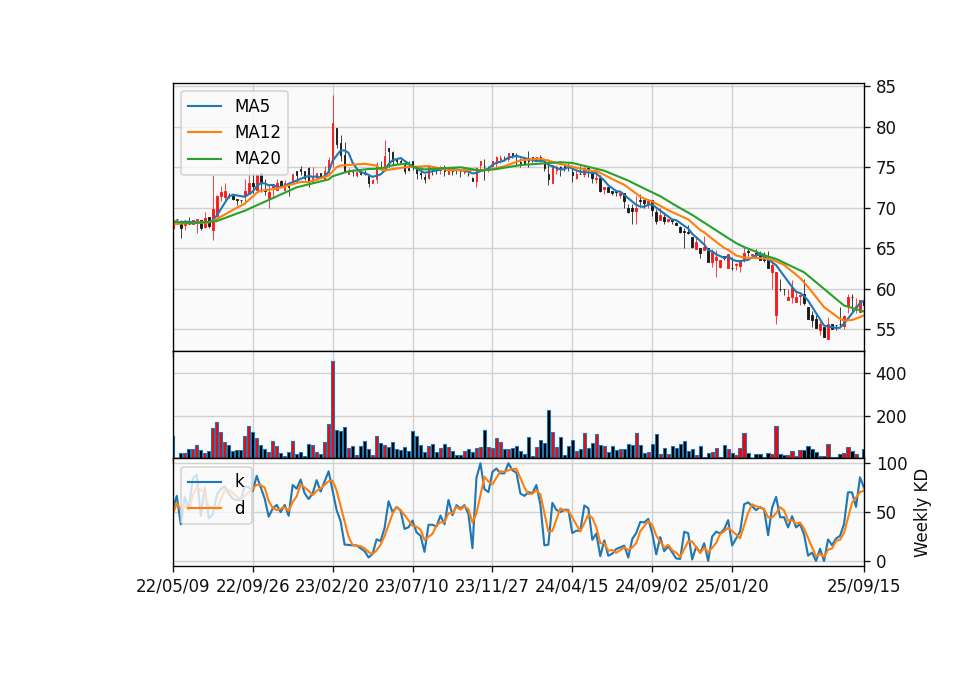Click the 22/05/09 date tick label
Image resolution: width=960 pixels, height=690 pixels.
point(173,586)
